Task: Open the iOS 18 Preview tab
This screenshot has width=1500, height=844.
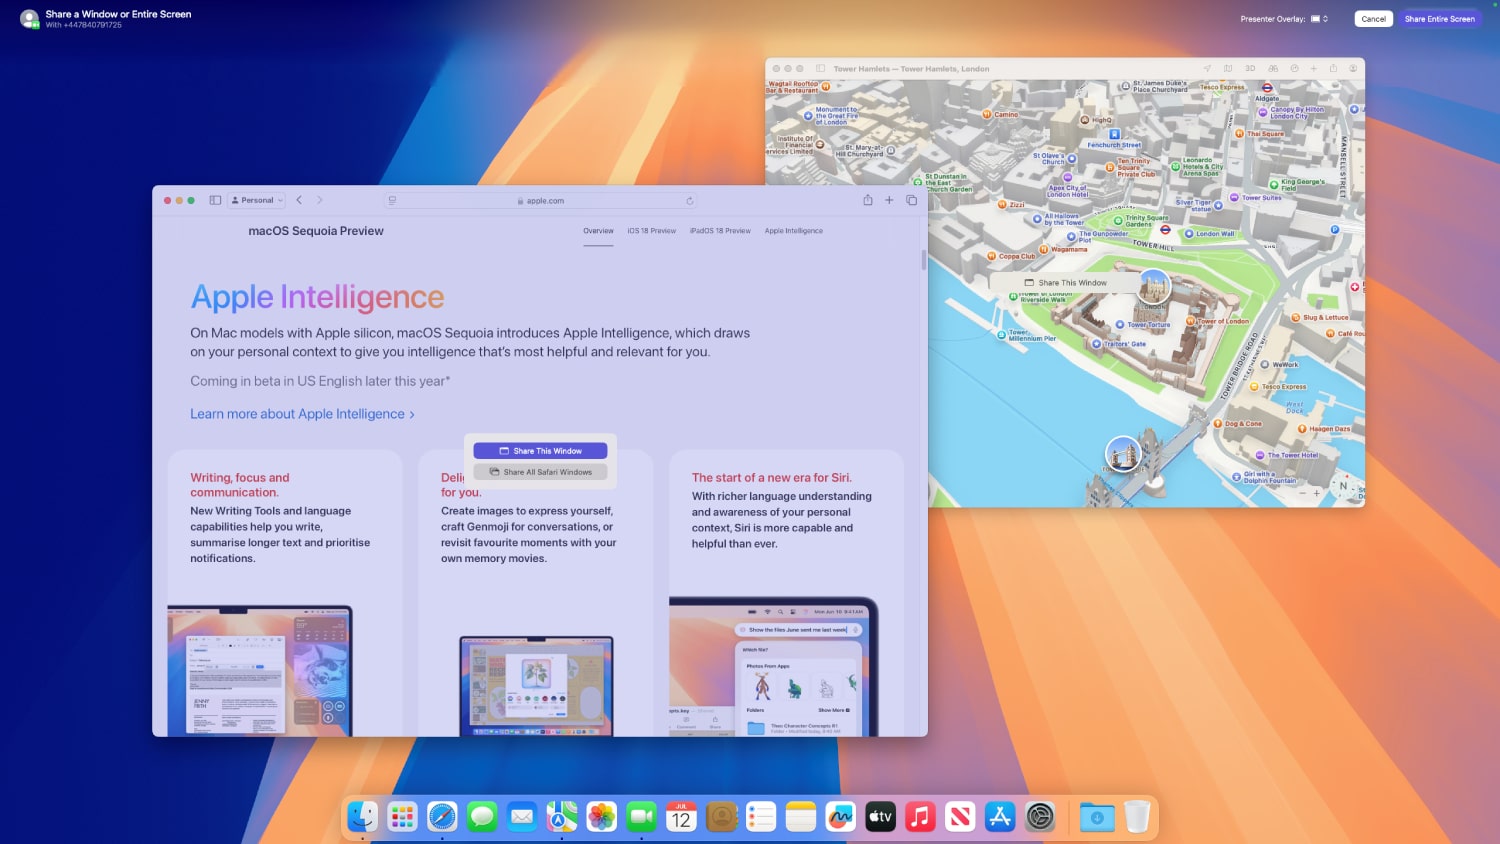Action: click(652, 231)
